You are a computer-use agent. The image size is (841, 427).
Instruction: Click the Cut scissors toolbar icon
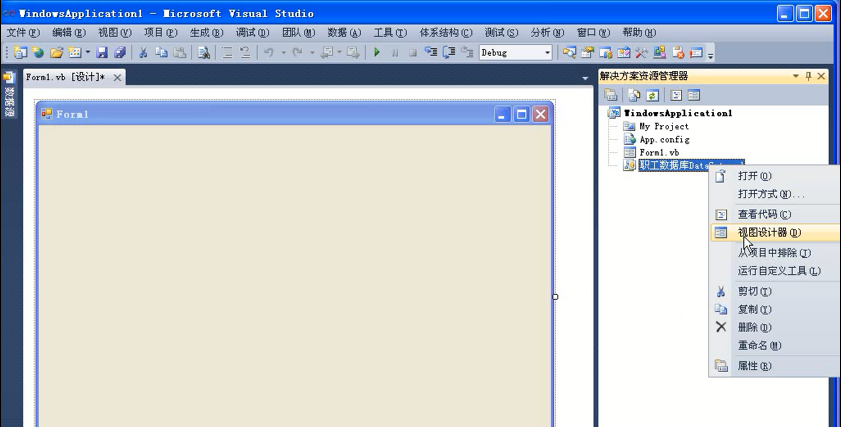143,53
